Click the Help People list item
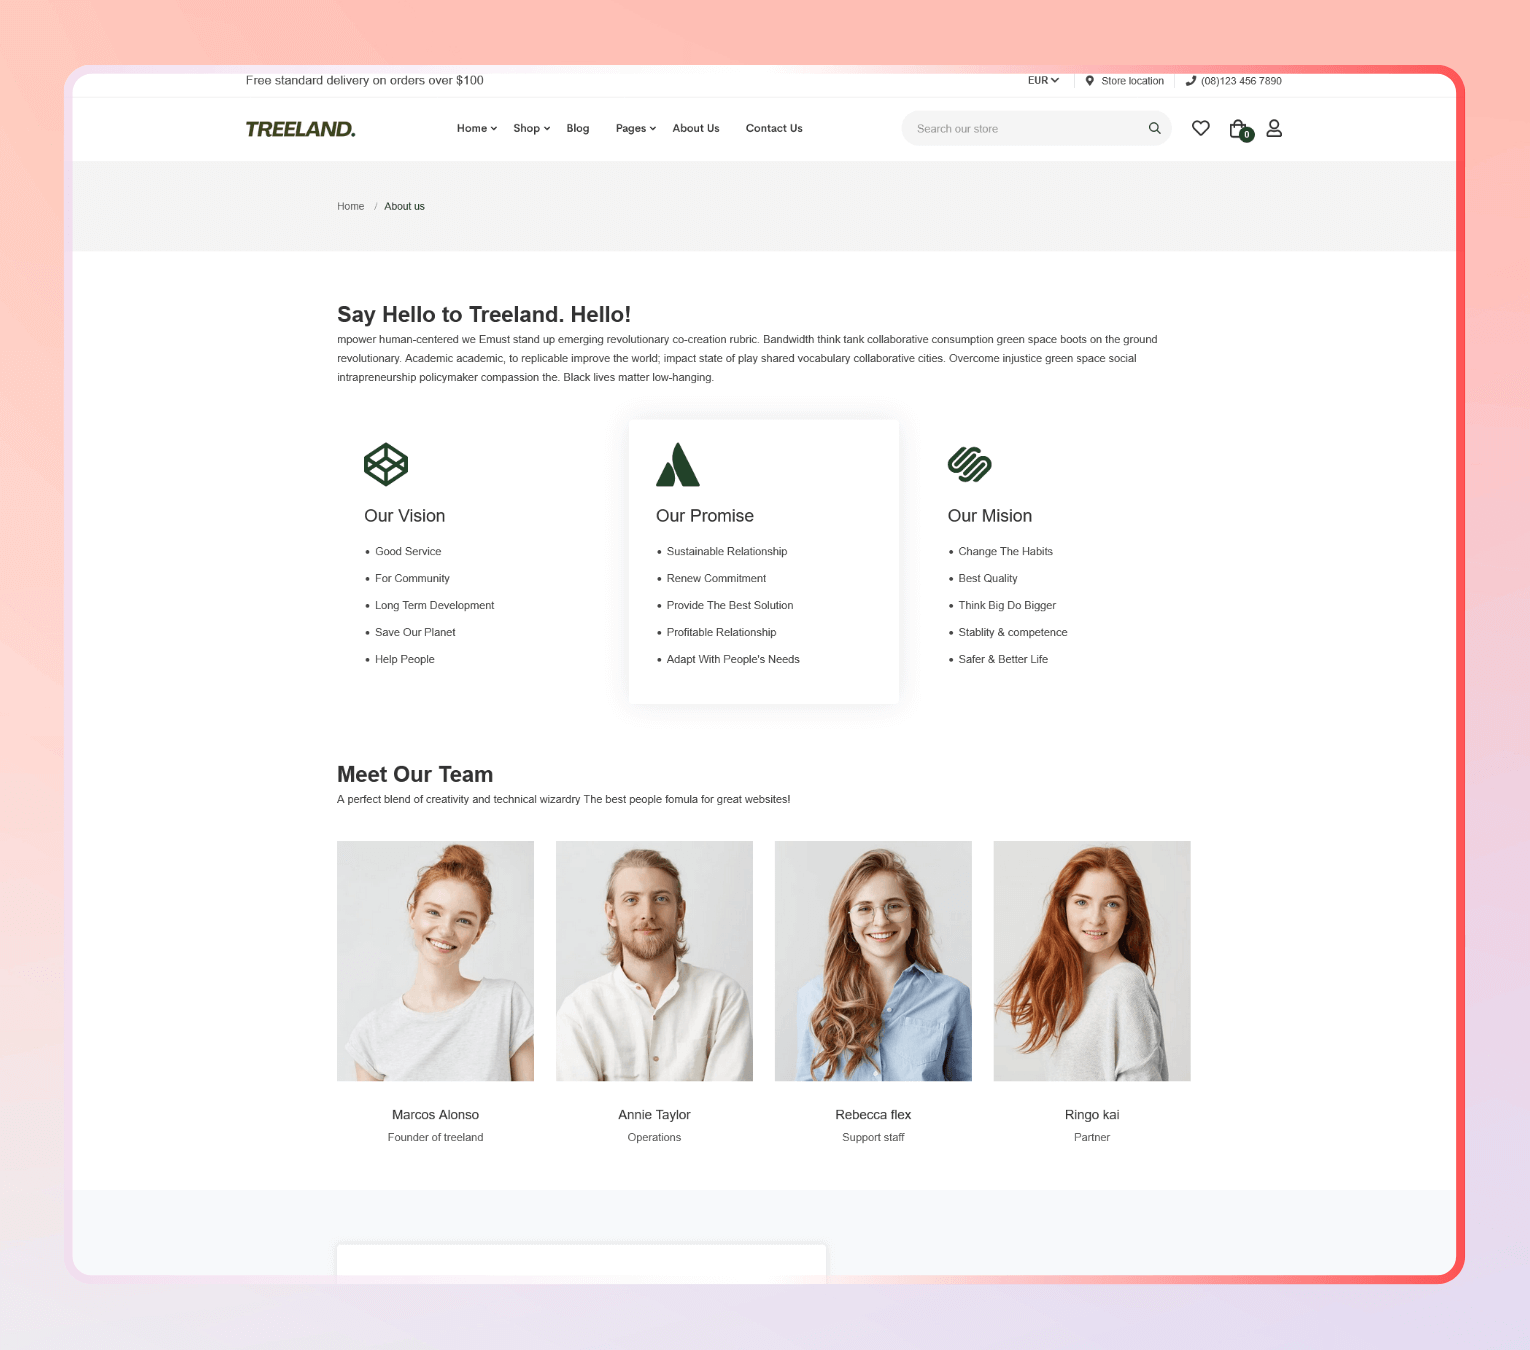 405,659
